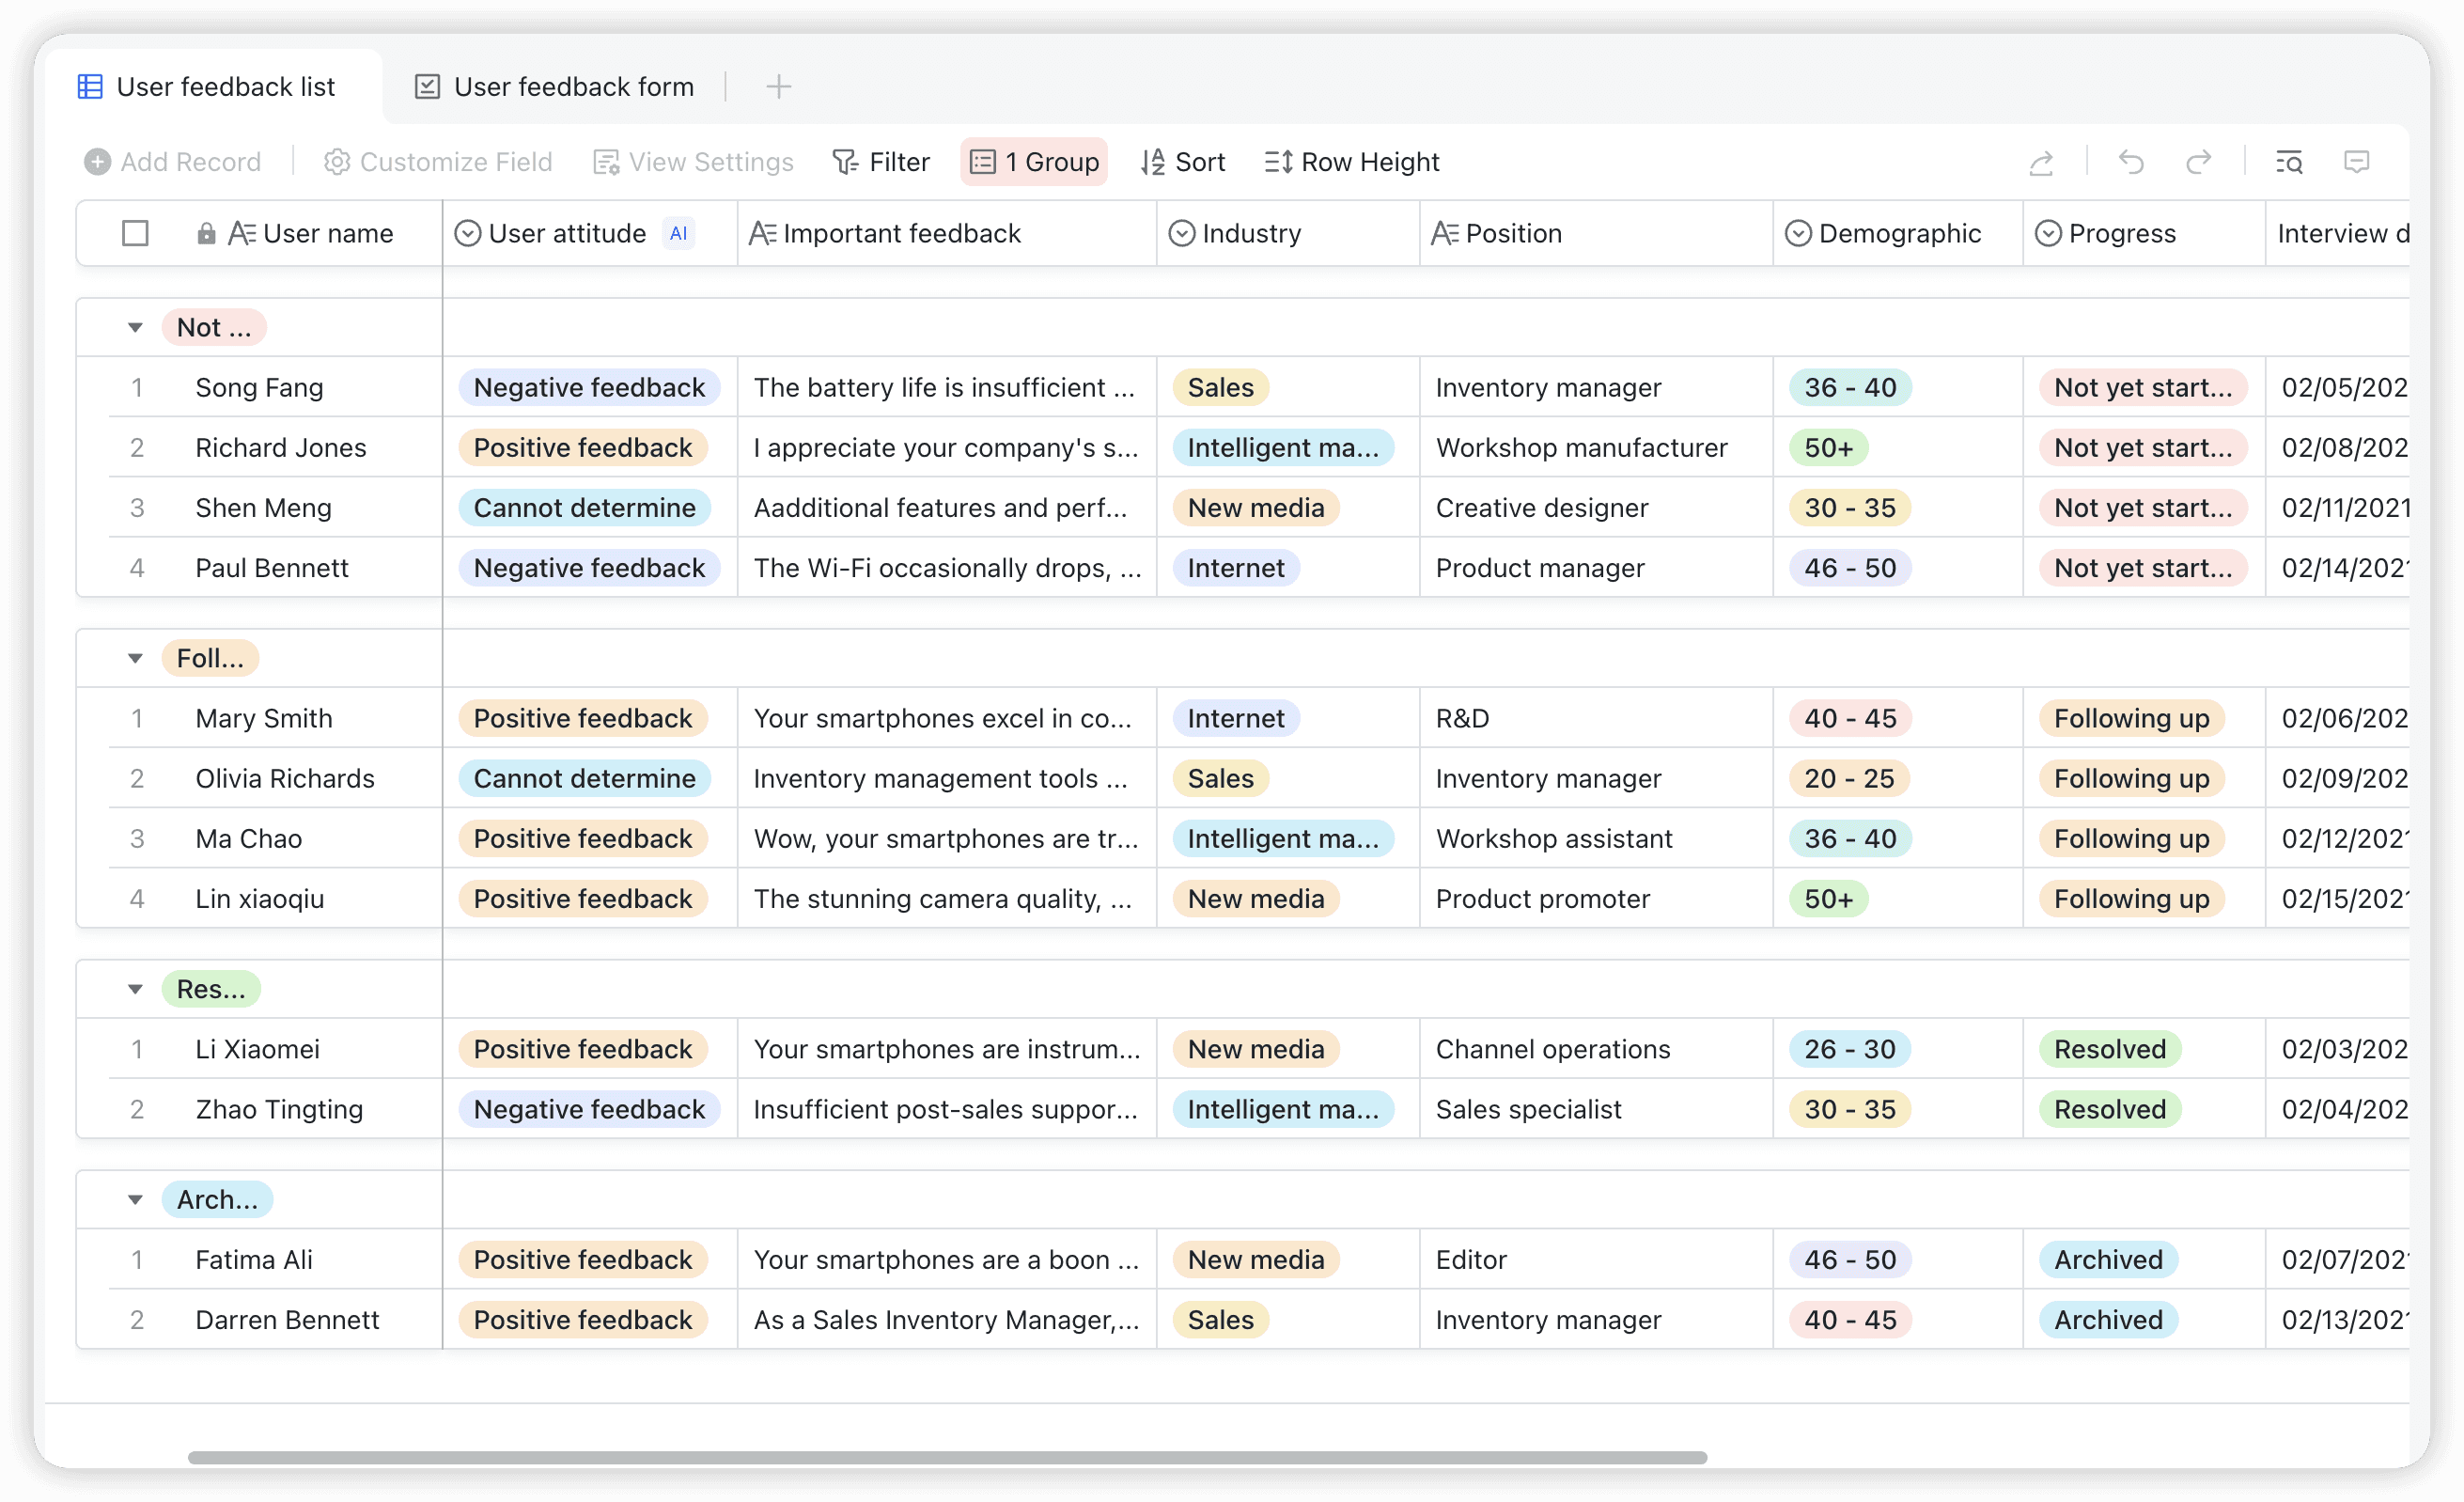Collapse the Archived group

135,1199
